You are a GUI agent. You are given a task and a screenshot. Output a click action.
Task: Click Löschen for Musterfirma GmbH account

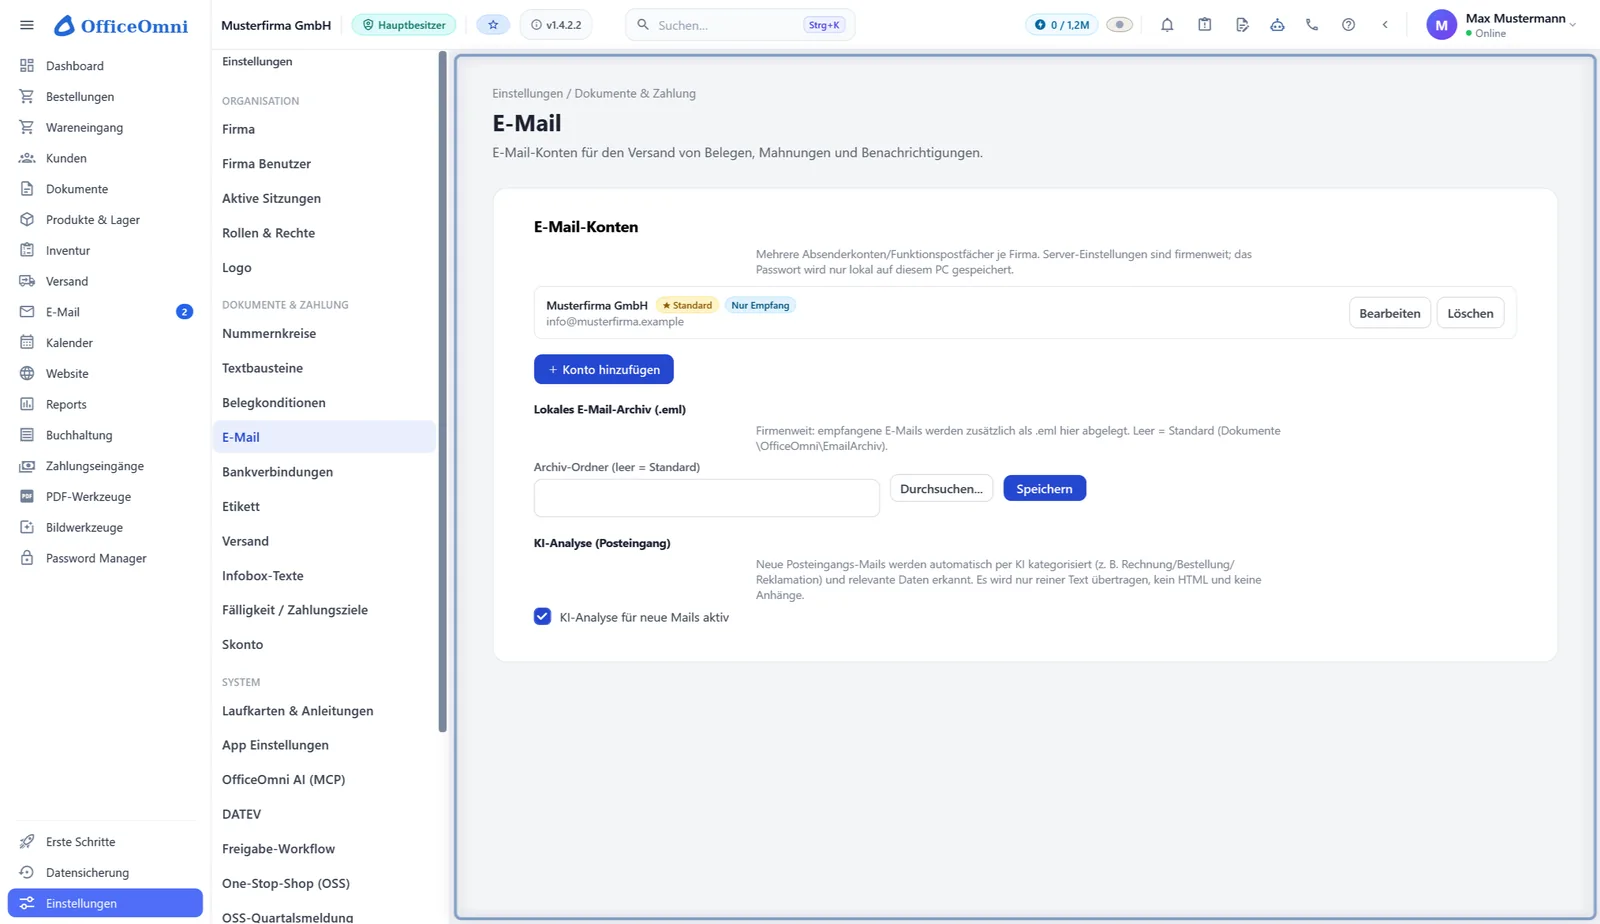point(1470,313)
